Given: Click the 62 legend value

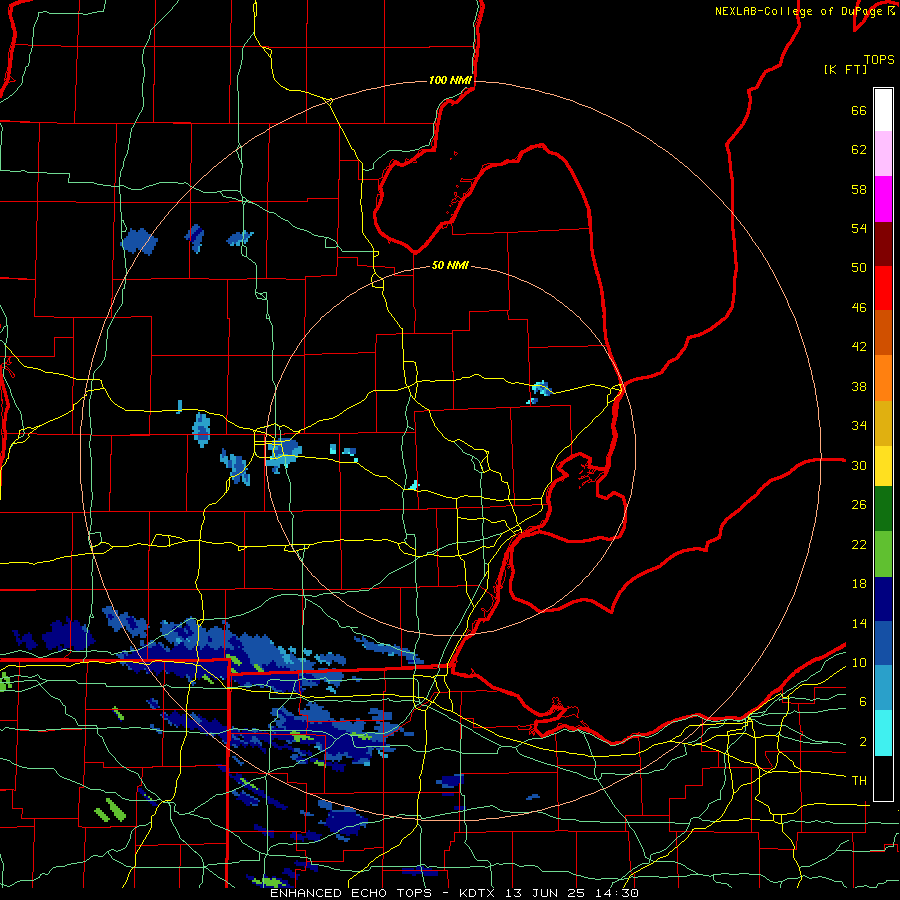Looking at the screenshot, I should pos(859,150).
